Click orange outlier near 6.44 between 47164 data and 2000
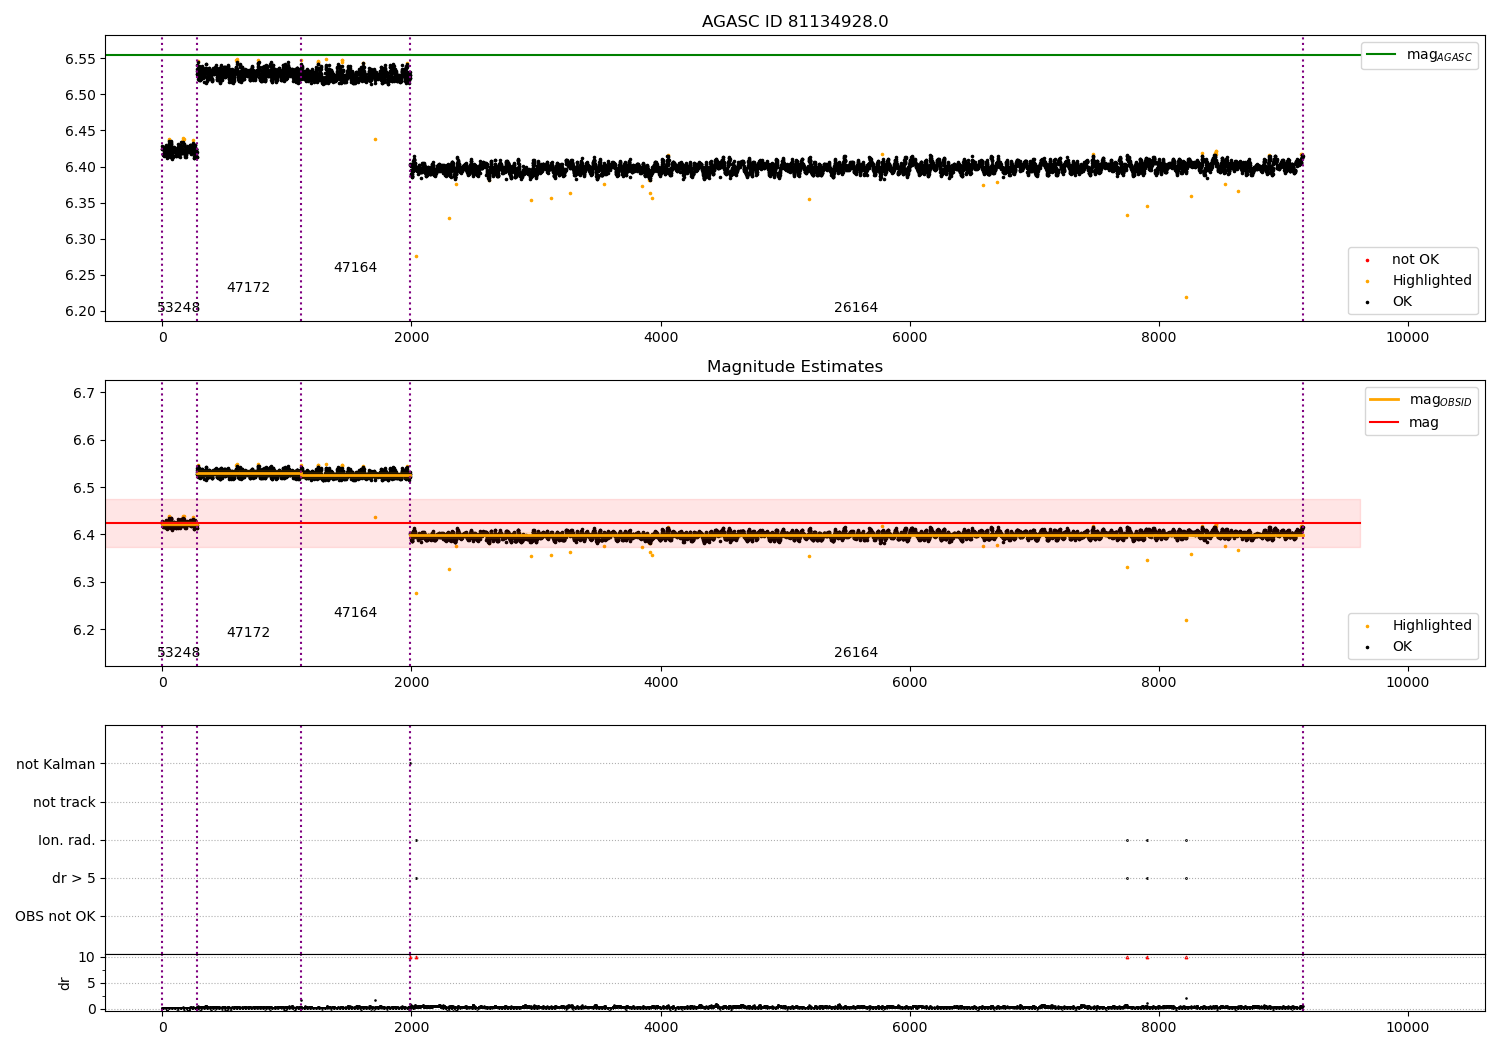Screen dimensions: 1500x1050 375,139
